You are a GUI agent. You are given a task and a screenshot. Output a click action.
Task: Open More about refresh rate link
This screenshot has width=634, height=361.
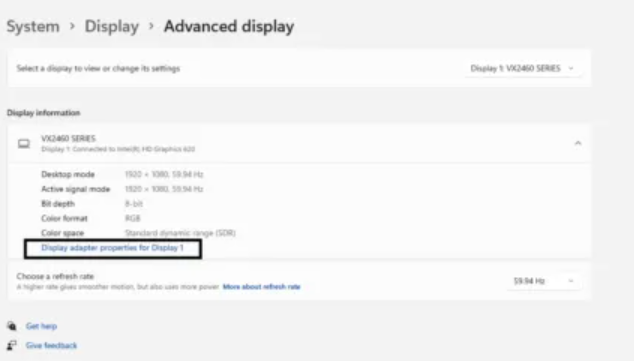pos(262,287)
